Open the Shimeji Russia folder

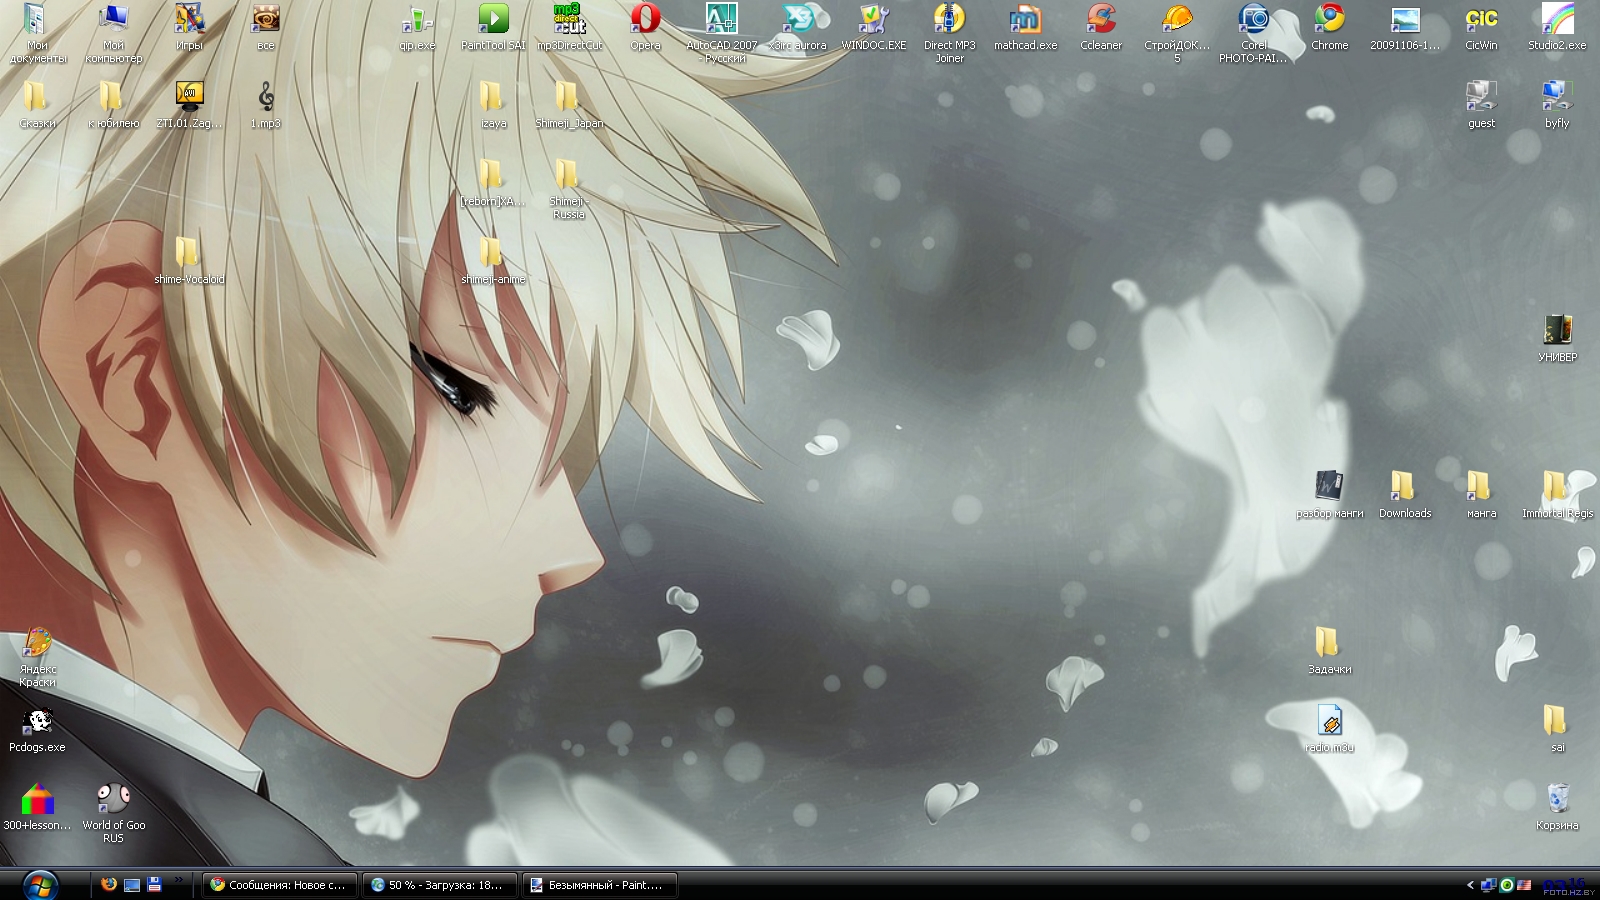569,189
